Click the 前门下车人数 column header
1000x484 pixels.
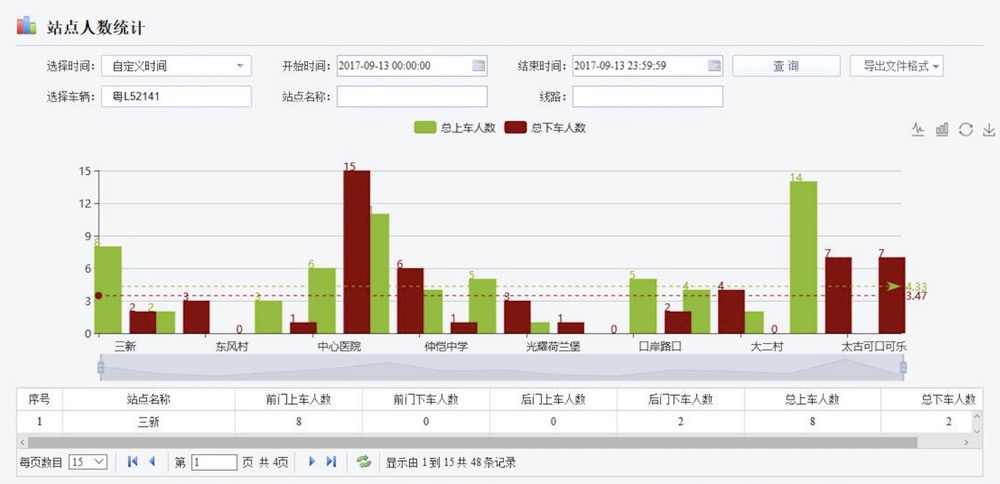[x=426, y=399]
